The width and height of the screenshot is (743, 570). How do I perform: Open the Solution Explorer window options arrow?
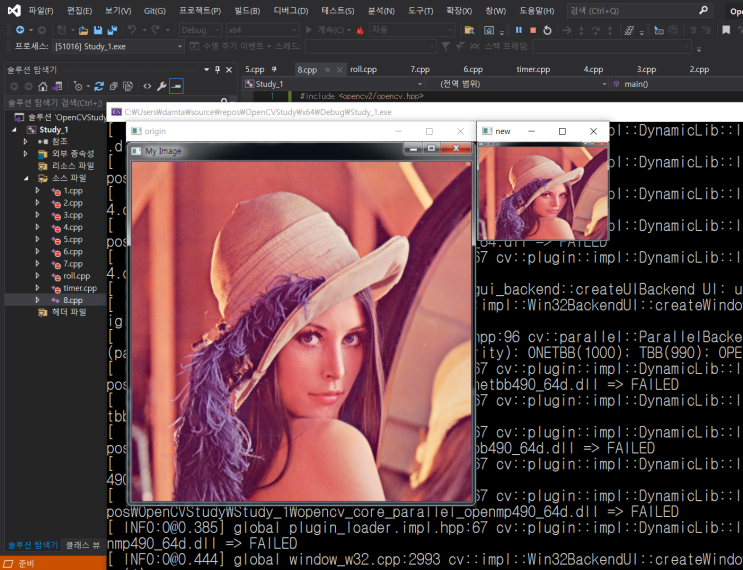[x=207, y=70]
